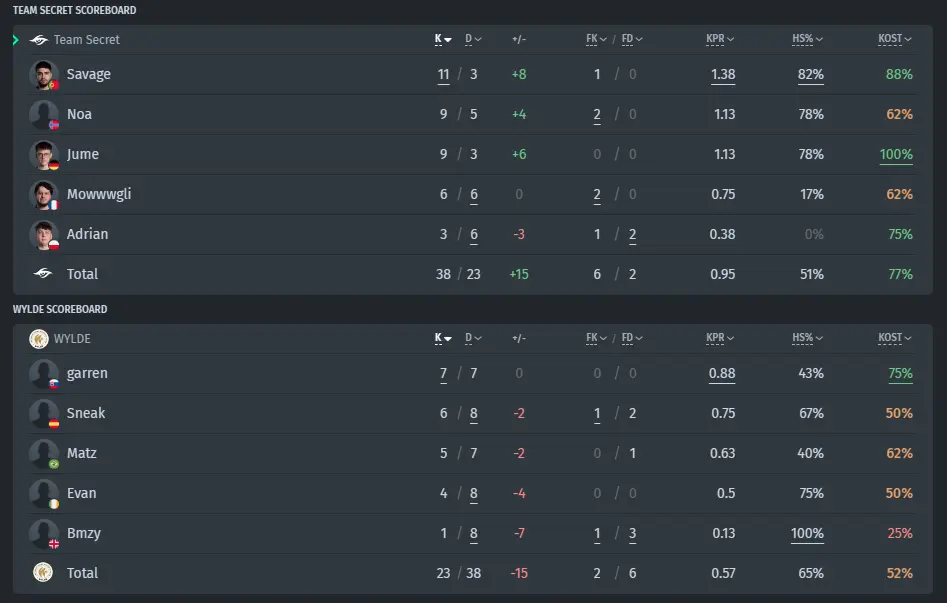The width and height of the screenshot is (947, 603).
Task: Click garren's default avatar
Action: pos(43,374)
